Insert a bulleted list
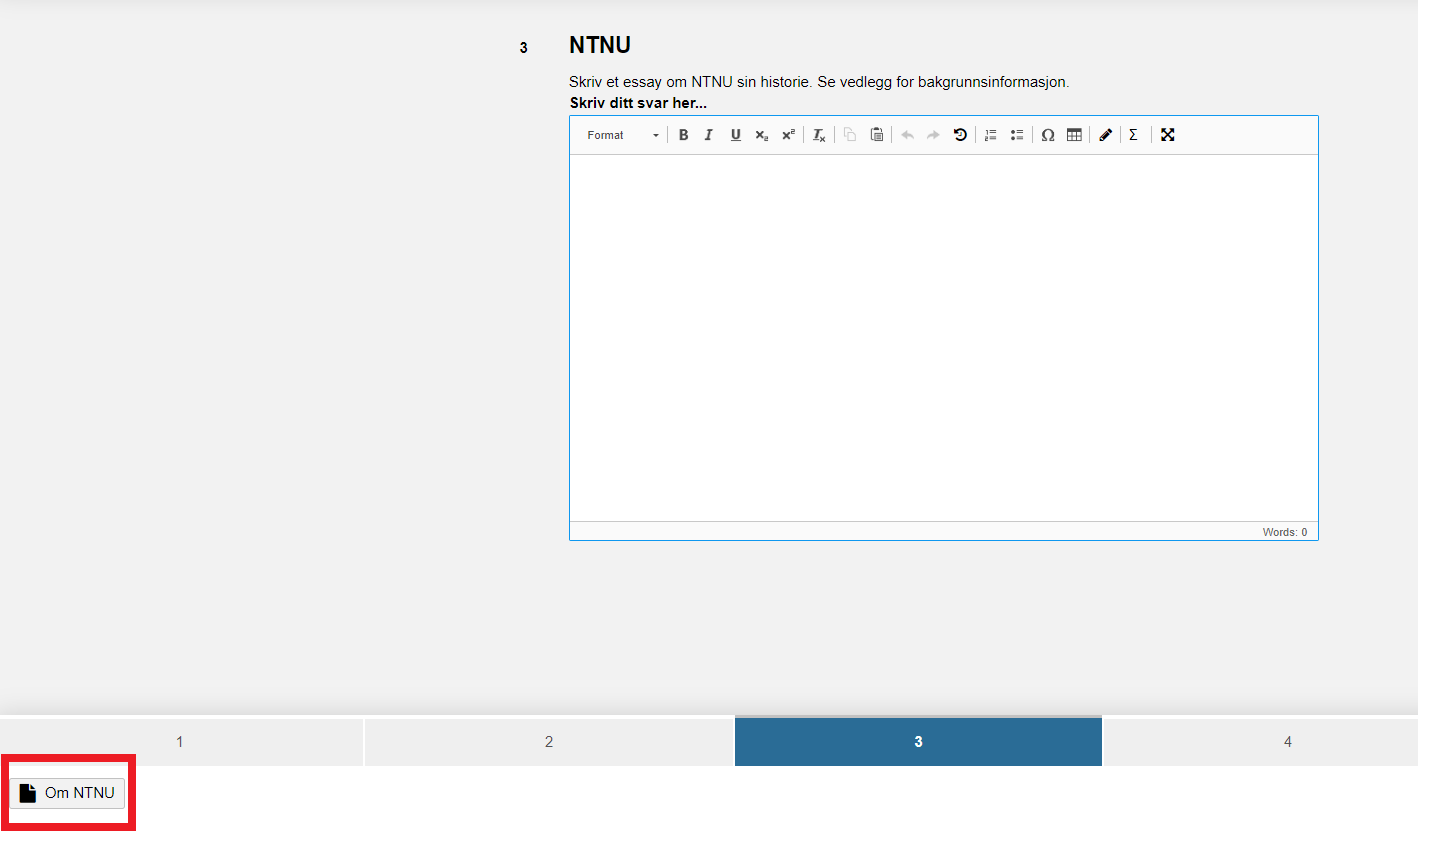Screen dimensions: 1440x860 point(1017,135)
